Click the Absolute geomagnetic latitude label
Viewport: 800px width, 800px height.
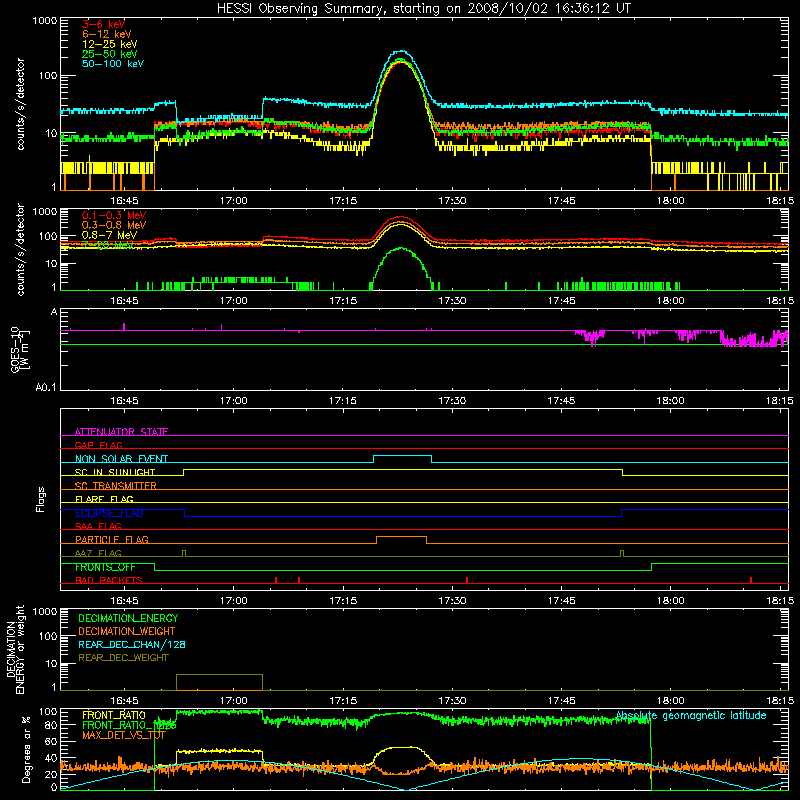point(691,715)
